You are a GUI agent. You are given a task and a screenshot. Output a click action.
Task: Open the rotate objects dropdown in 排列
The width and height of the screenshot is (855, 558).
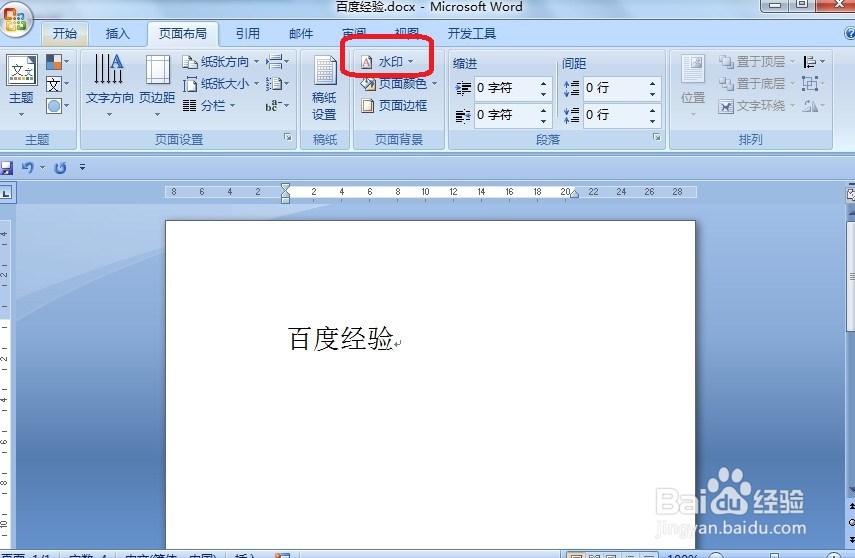click(x=813, y=106)
